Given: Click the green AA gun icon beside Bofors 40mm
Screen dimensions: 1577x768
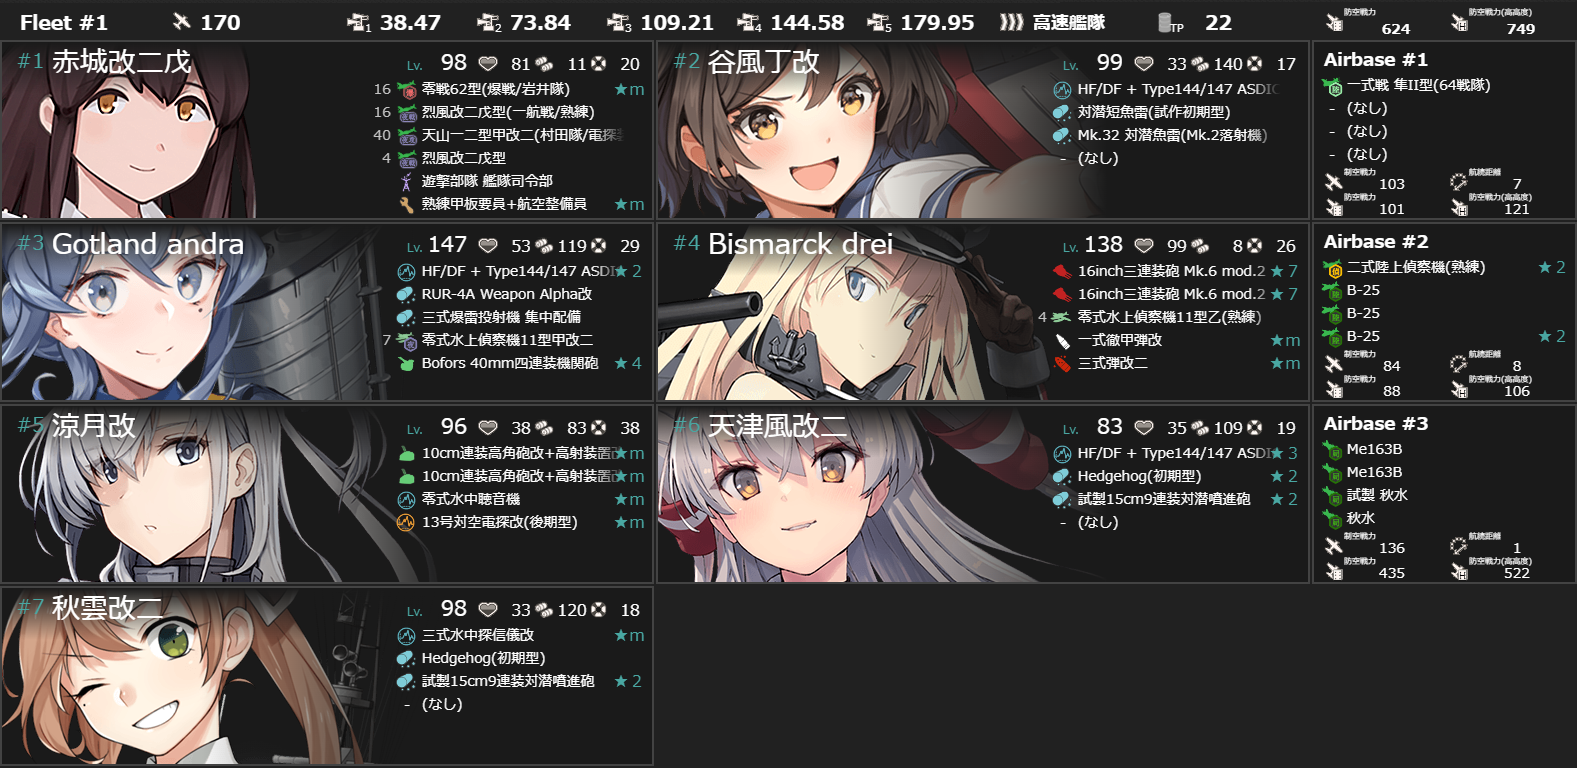Looking at the screenshot, I should tap(406, 363).
